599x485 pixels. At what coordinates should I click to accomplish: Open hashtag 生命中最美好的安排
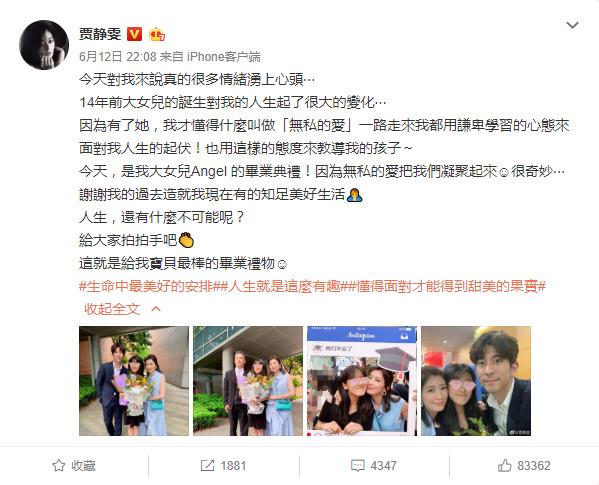coord(150,286)
